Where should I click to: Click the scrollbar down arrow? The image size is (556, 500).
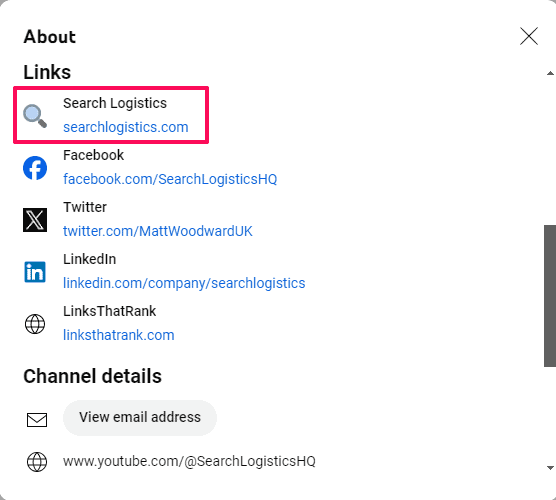pos(550,468)
